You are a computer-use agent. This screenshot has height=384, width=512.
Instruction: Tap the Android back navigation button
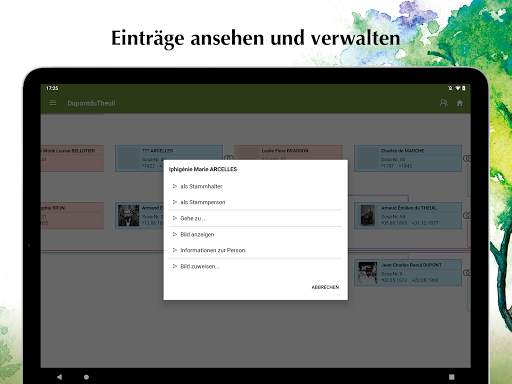point(59,377)
